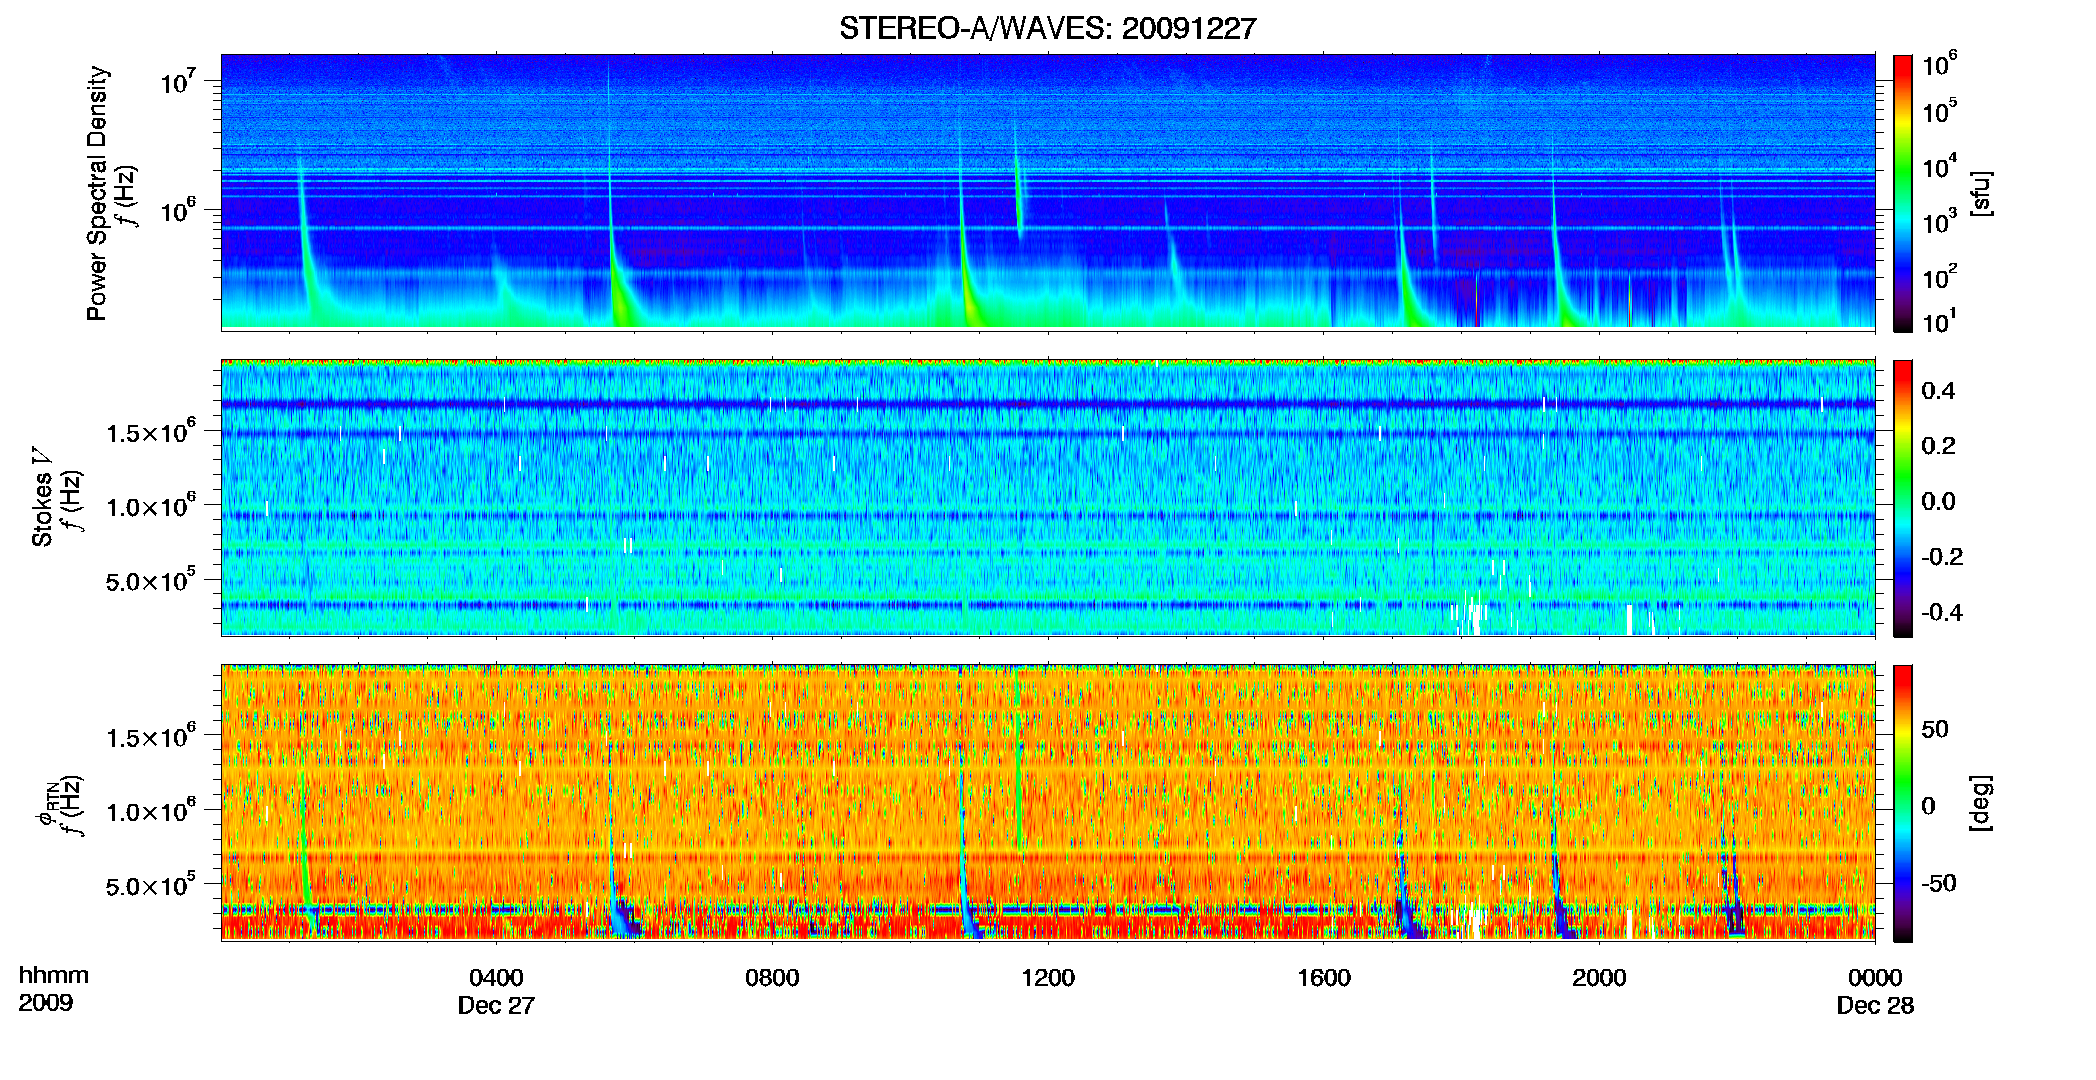Click the 0.4 value on Stokes colorbar
Viewport: 2096px width, 1080px height.
pos(1938,391)
